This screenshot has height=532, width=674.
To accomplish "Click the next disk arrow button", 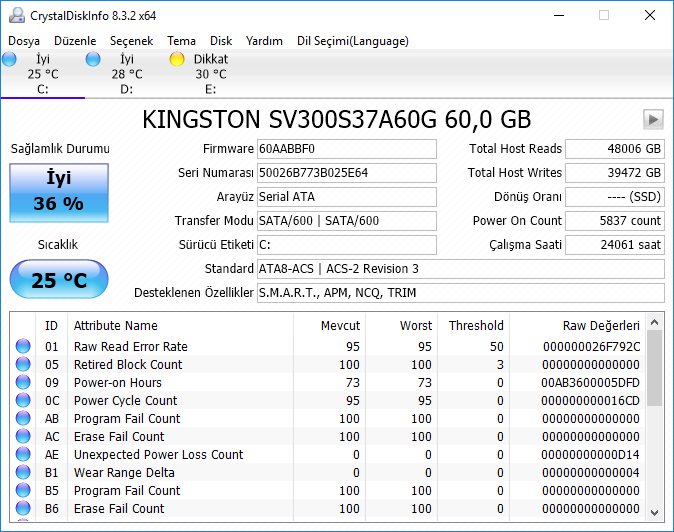I will tap(653, 119).
